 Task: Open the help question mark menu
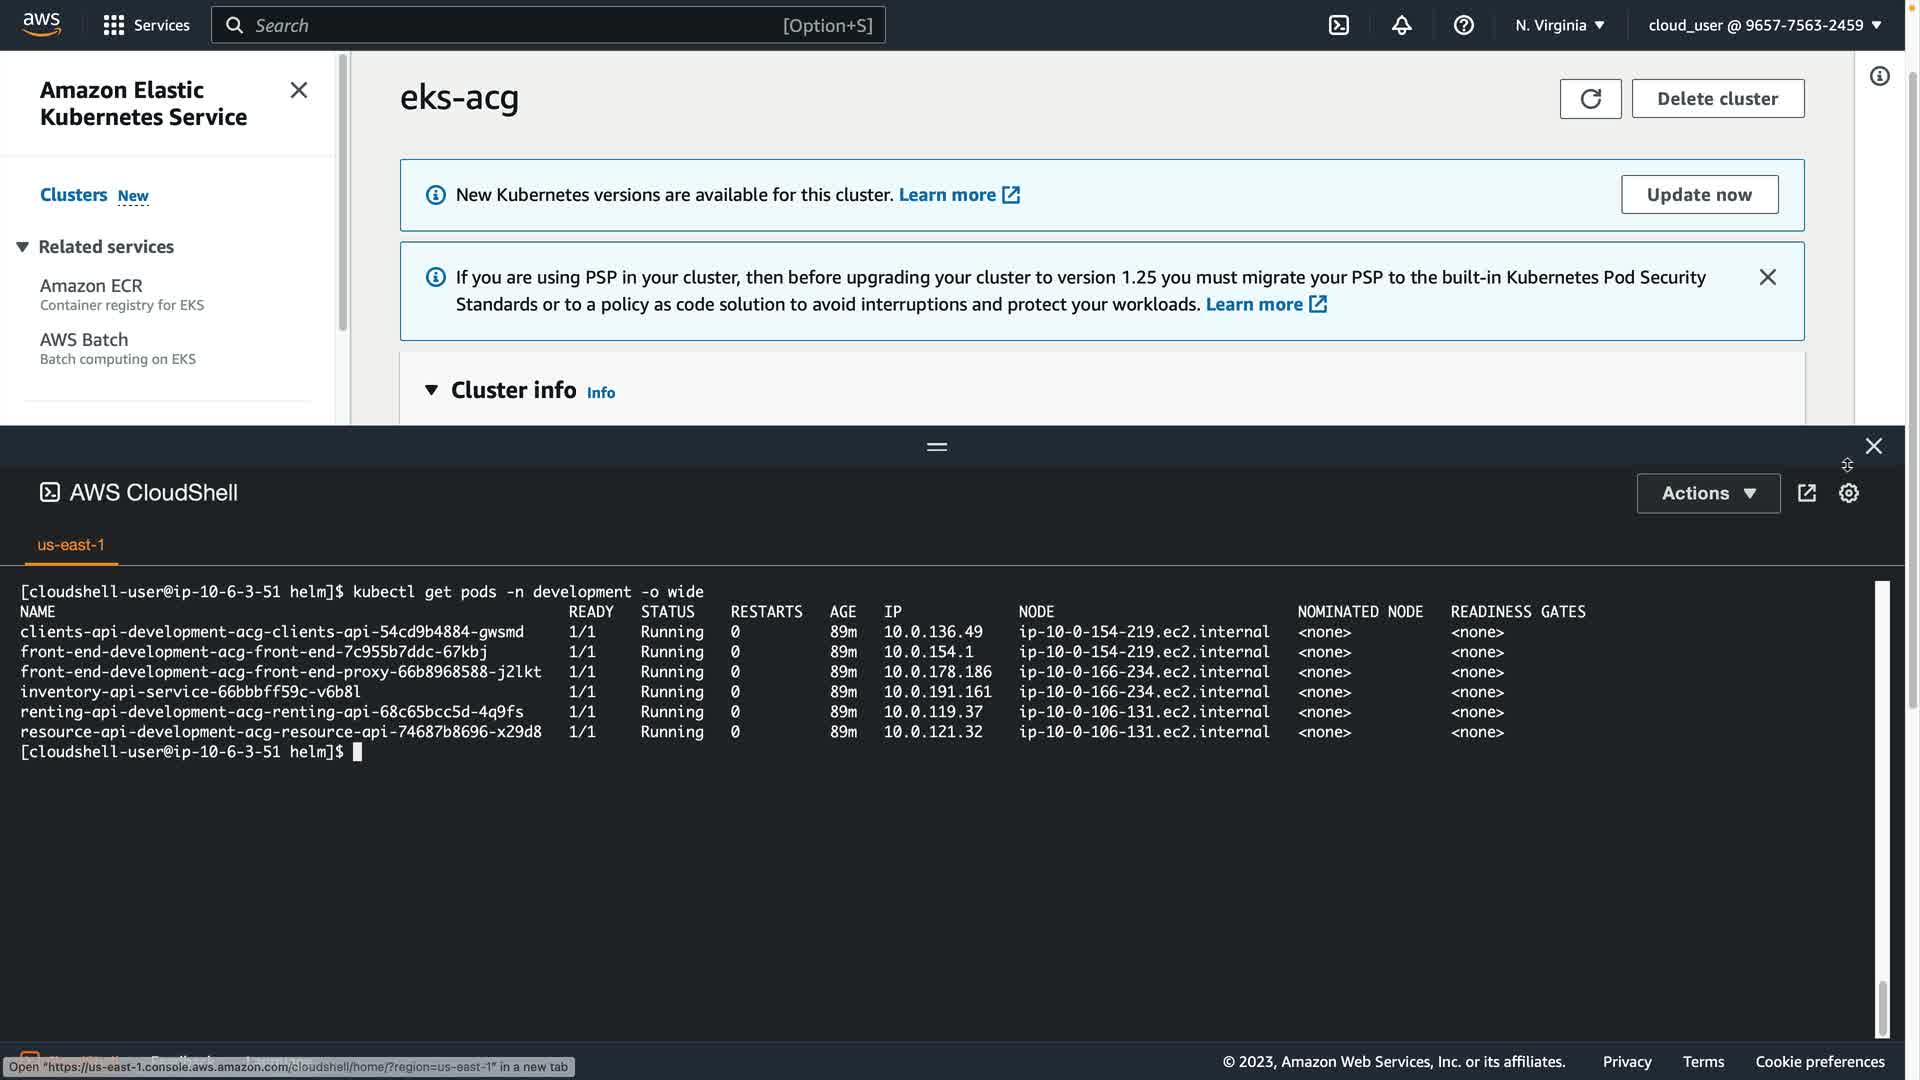(1463, 25)
